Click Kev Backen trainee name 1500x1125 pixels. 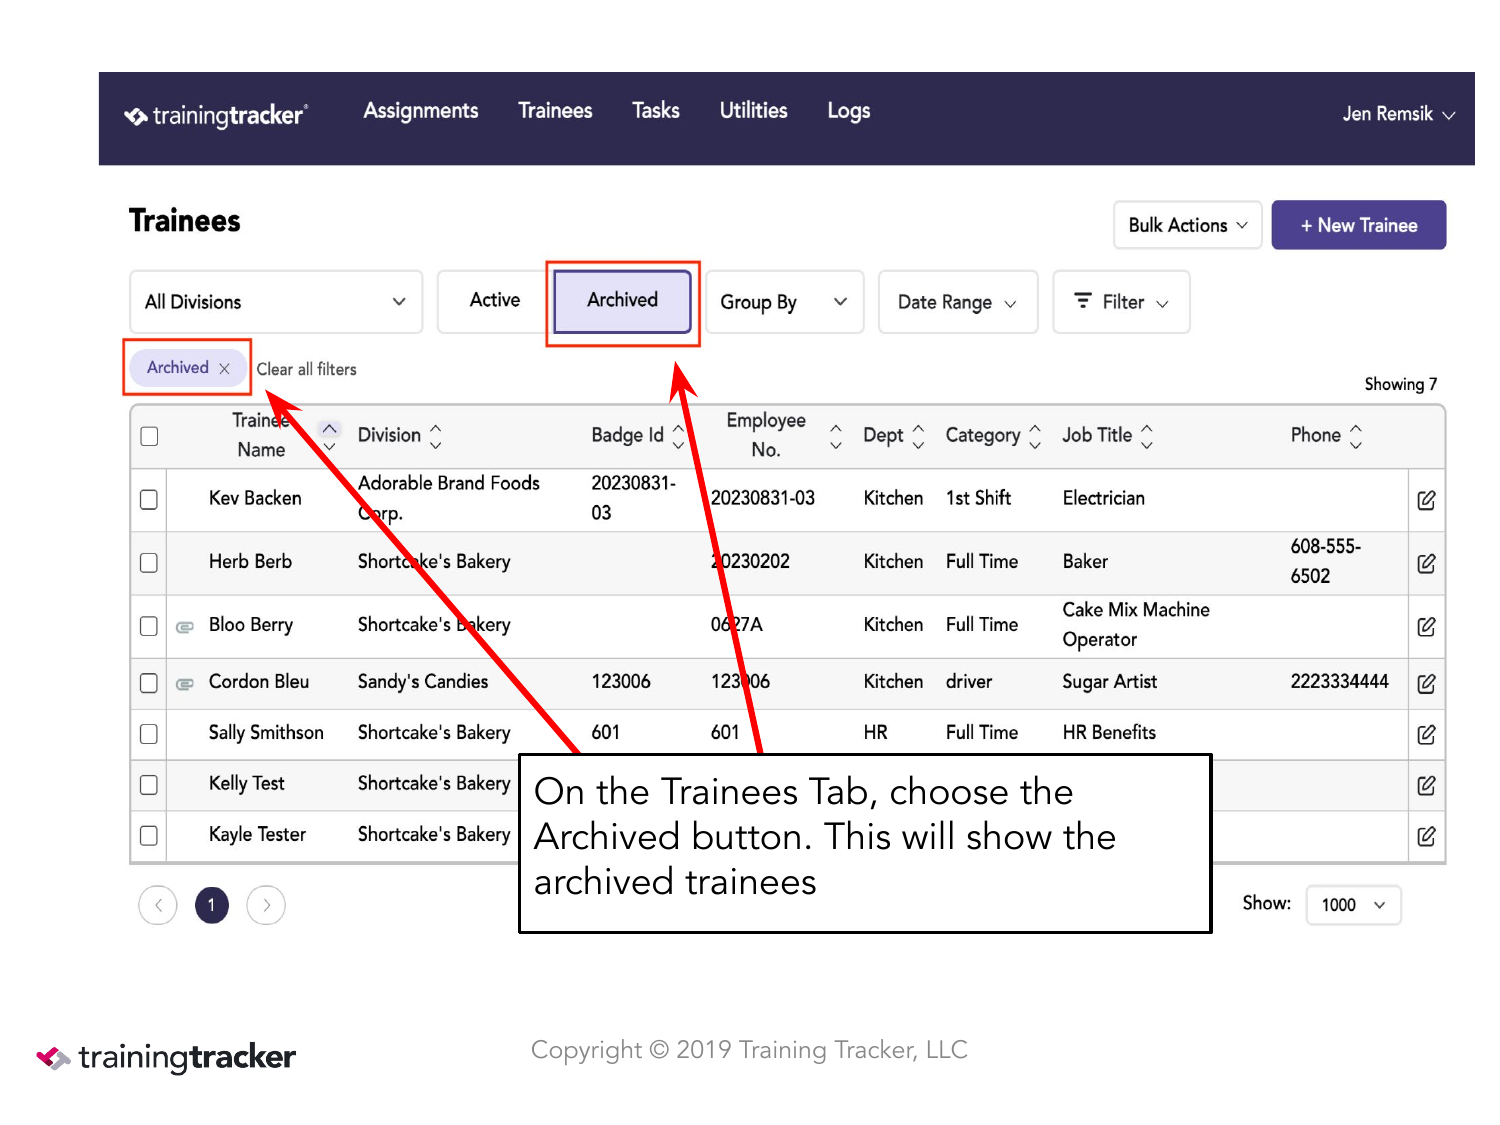[x=255, y=498]
